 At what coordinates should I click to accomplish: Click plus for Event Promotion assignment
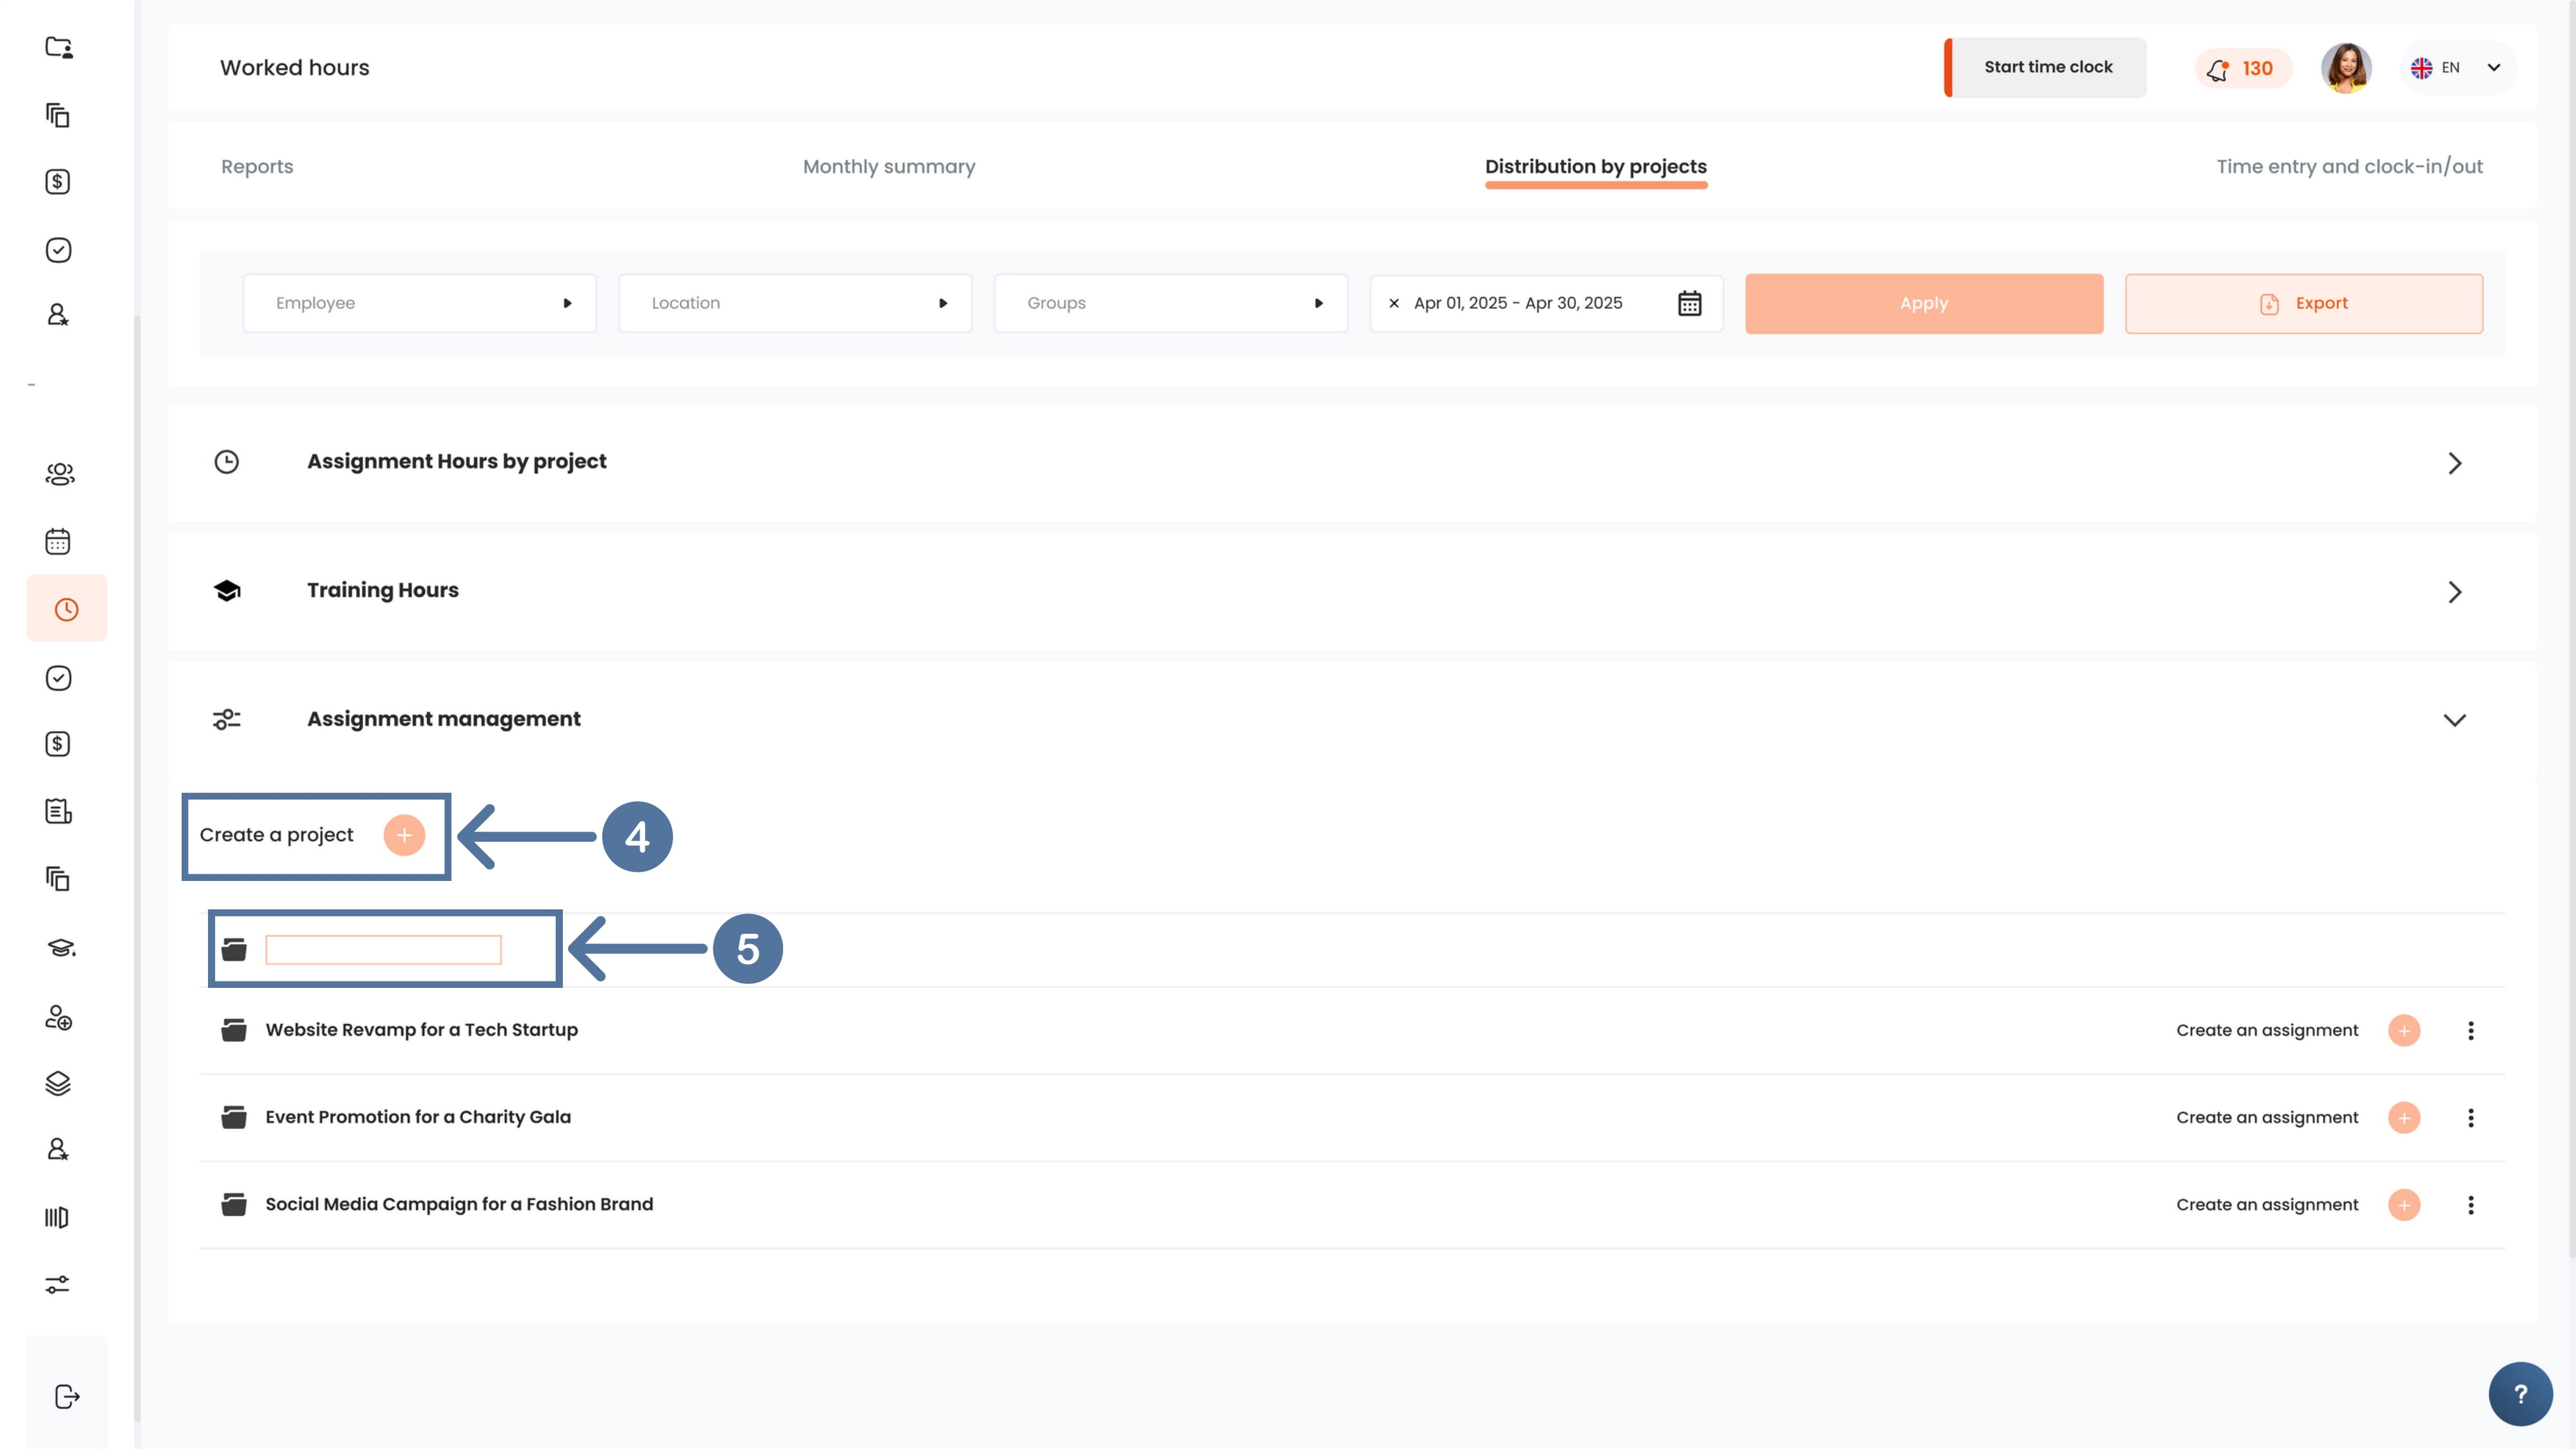(x=2404, y=1117)
